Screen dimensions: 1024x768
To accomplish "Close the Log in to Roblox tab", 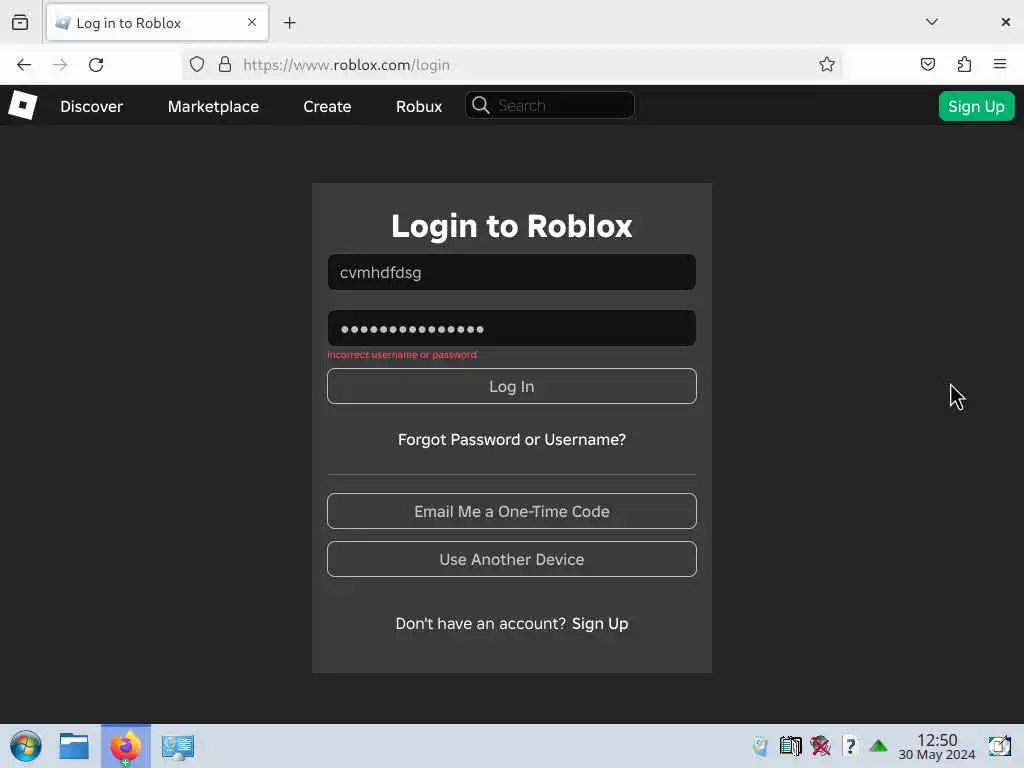I will (252, 22).
